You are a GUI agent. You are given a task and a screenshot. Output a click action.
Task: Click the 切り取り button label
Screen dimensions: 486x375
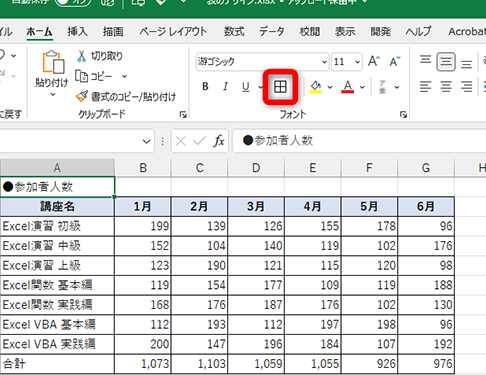point(107,56)
